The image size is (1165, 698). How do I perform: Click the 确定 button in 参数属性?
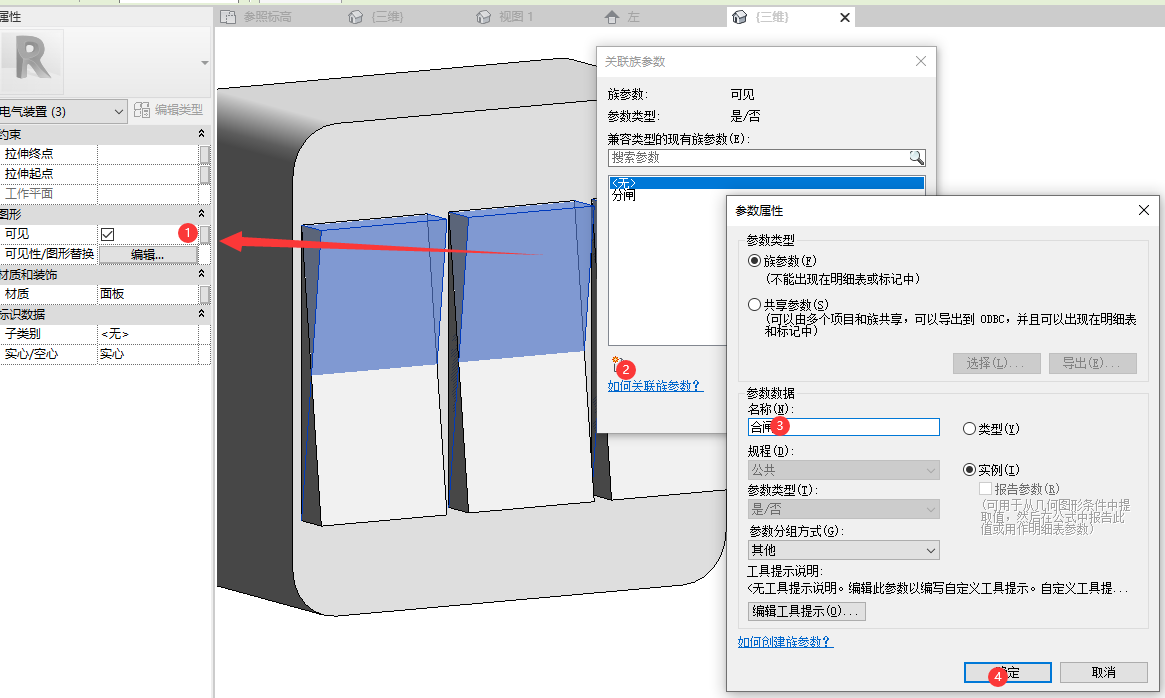1007,673
